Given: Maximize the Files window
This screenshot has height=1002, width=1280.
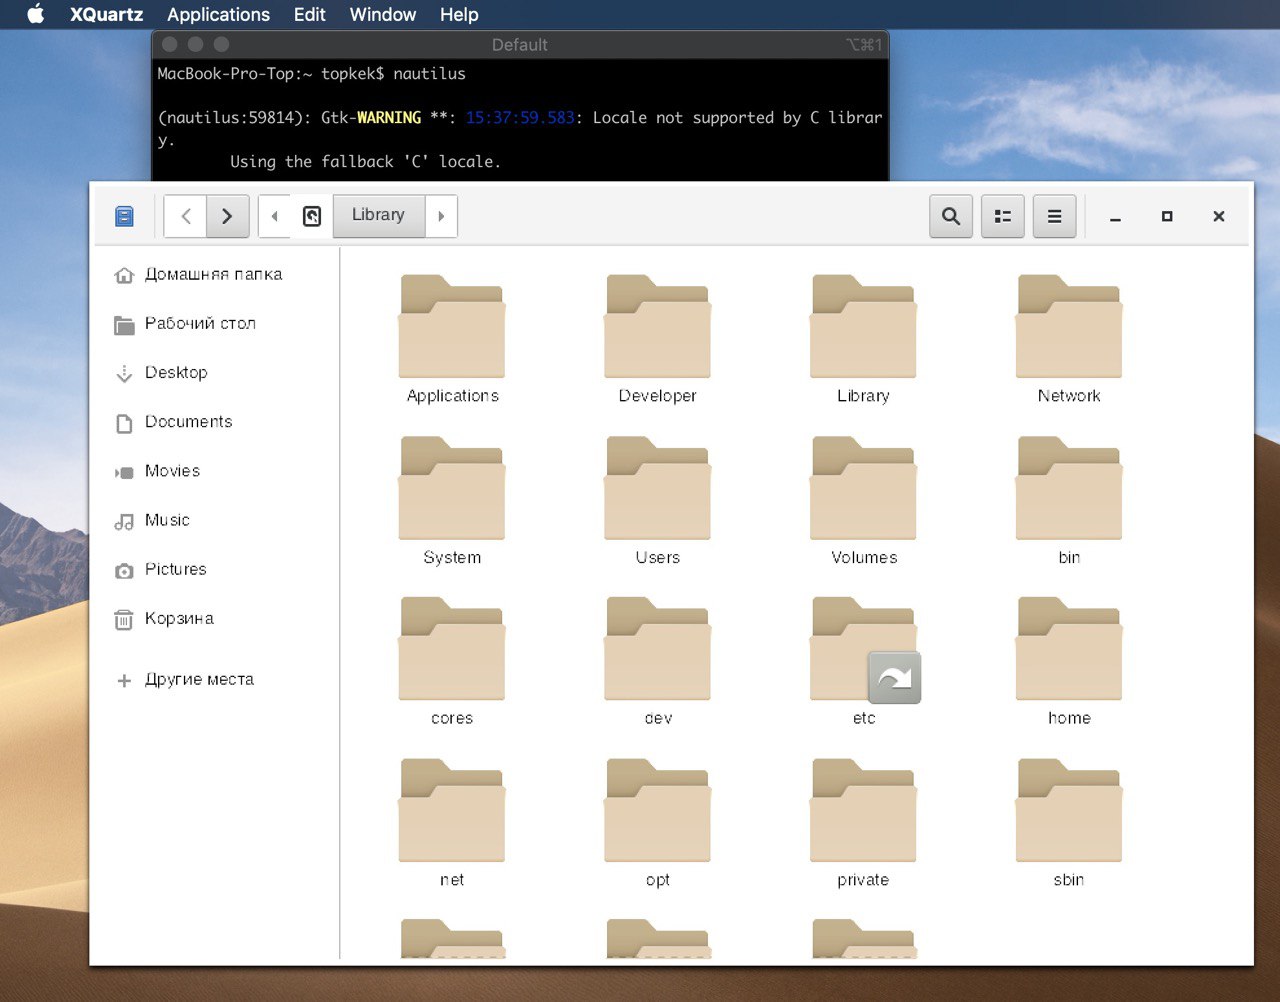Looking at the screenshot, I should pos(1167,216).
